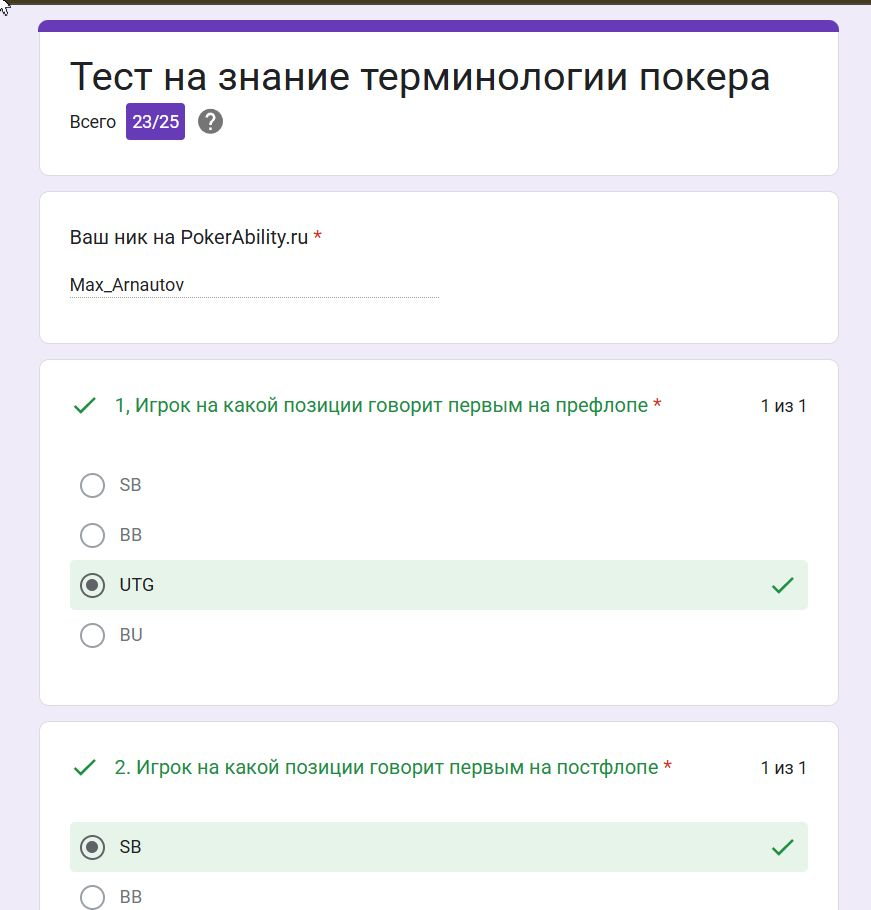The width and height of the screenshot is (871, 910).
Task: Click the question mark help icon
Action: [x=210, y=122]
